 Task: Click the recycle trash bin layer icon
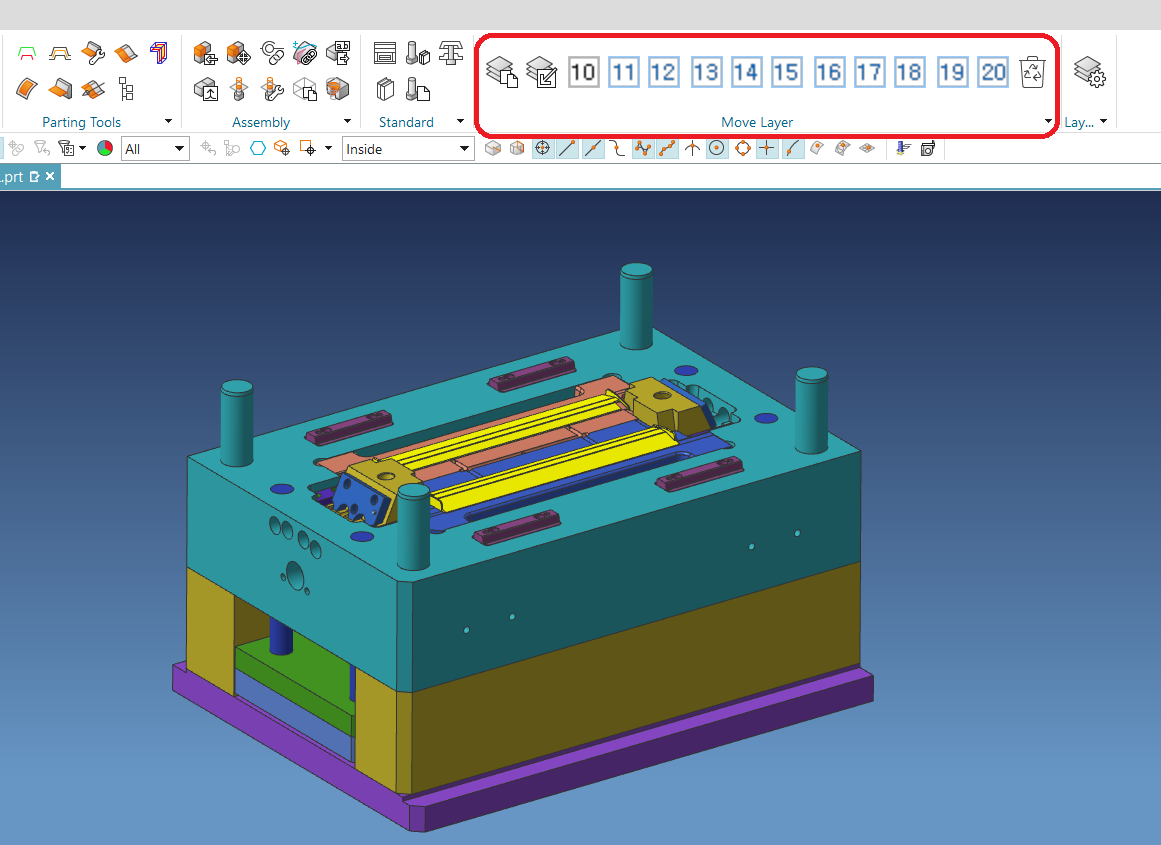pos(1032,72)
